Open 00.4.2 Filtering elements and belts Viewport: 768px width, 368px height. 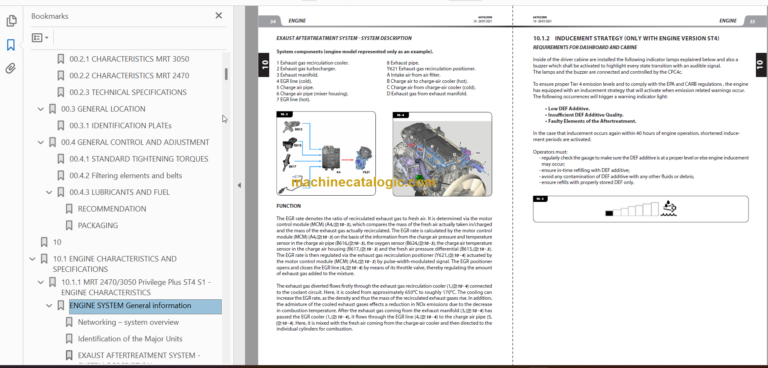126,175
